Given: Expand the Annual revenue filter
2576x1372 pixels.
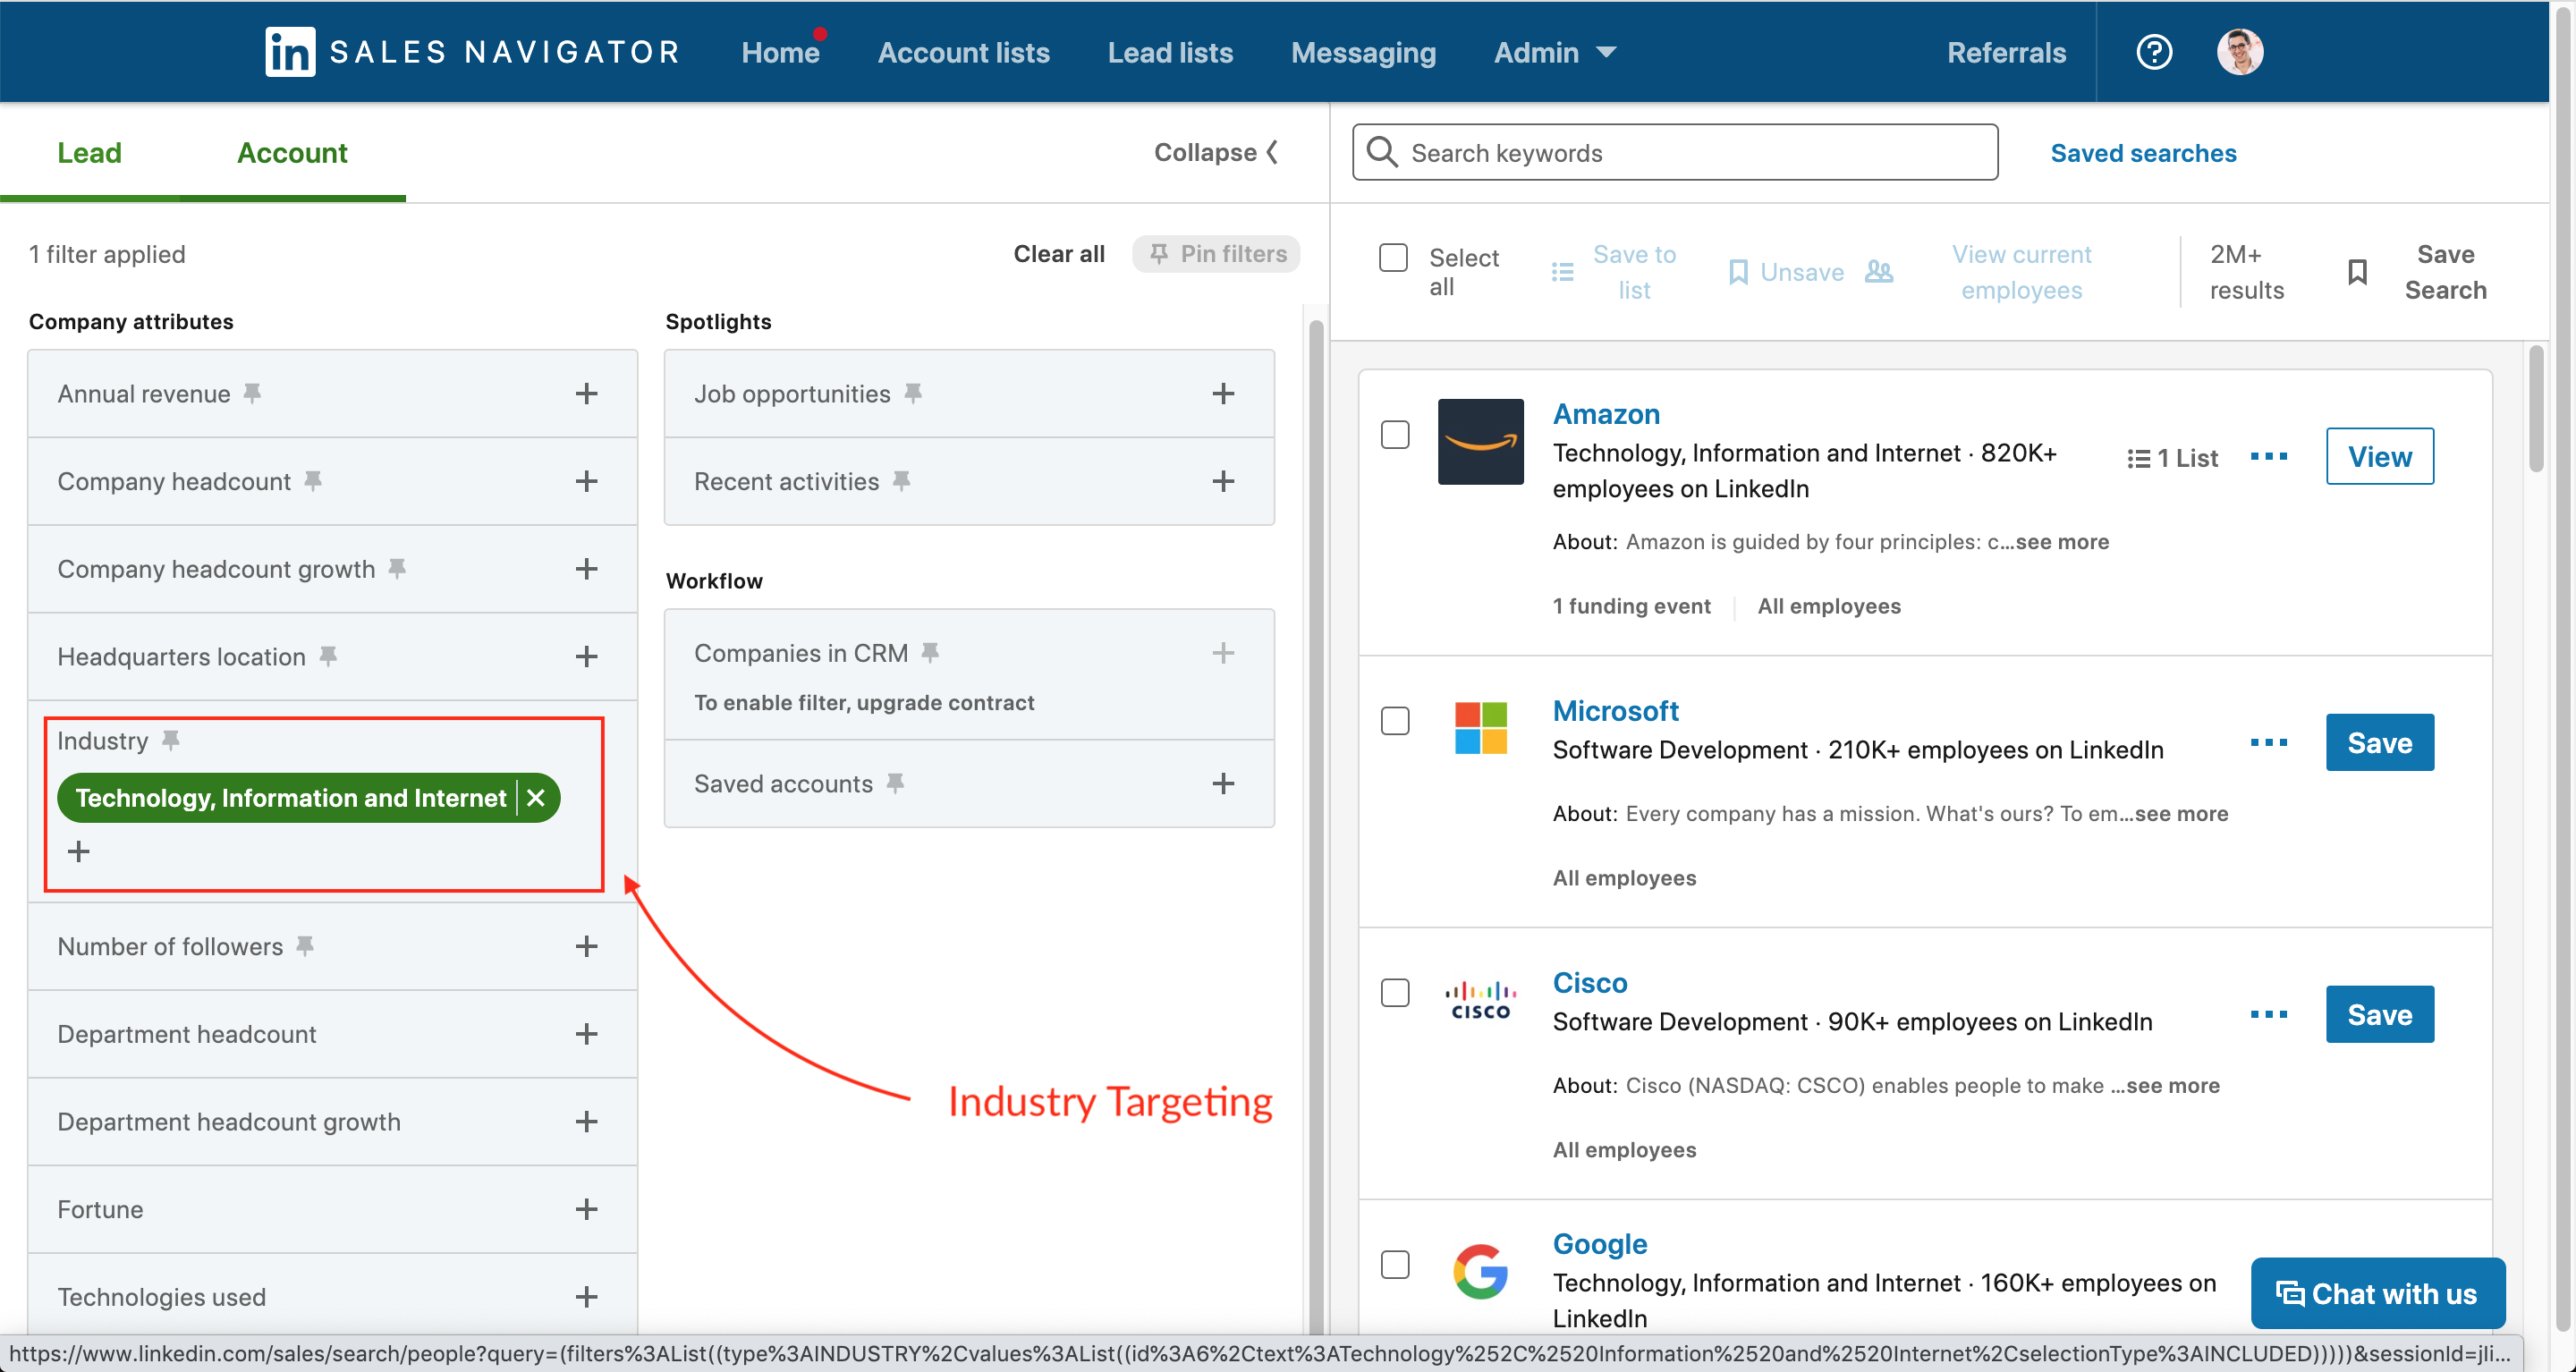Looking at the screenshot, I should click(588, 394).
